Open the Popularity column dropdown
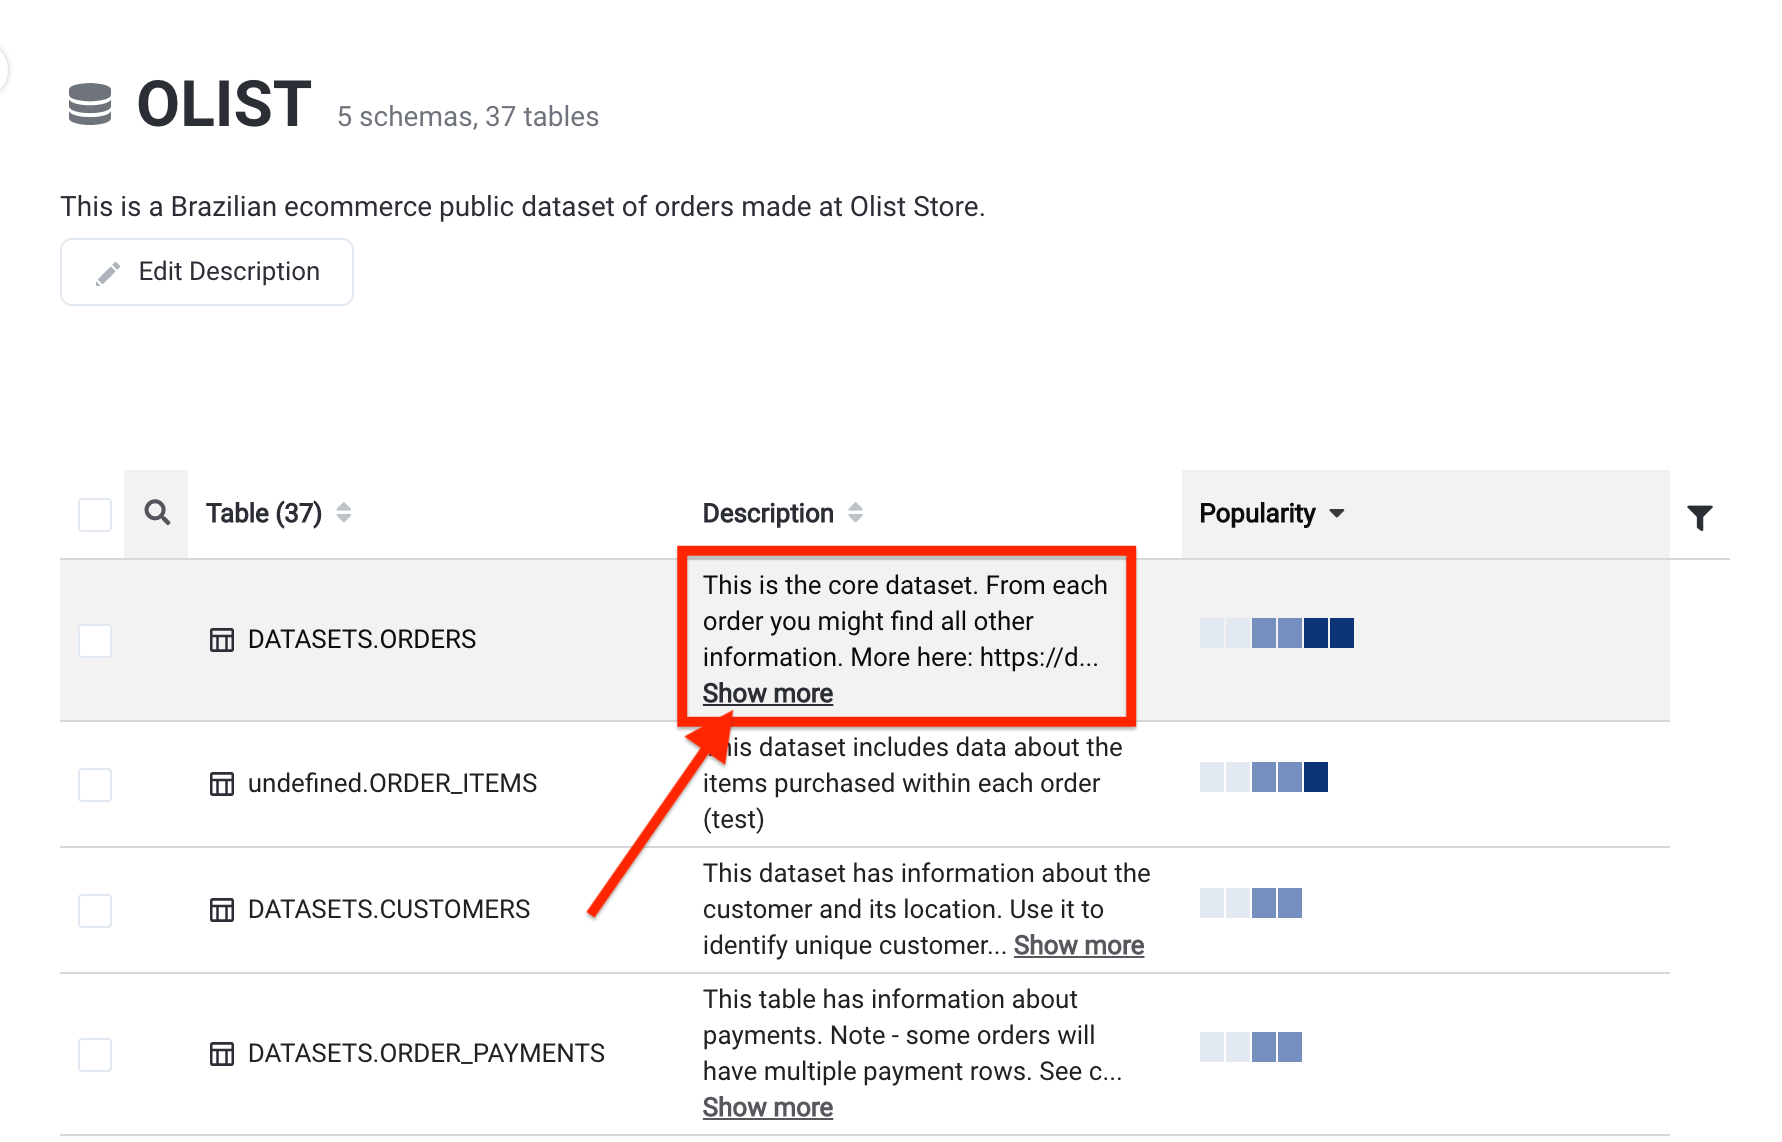The height and width of the screenshot is (1142, 1782). (1337, 514)
